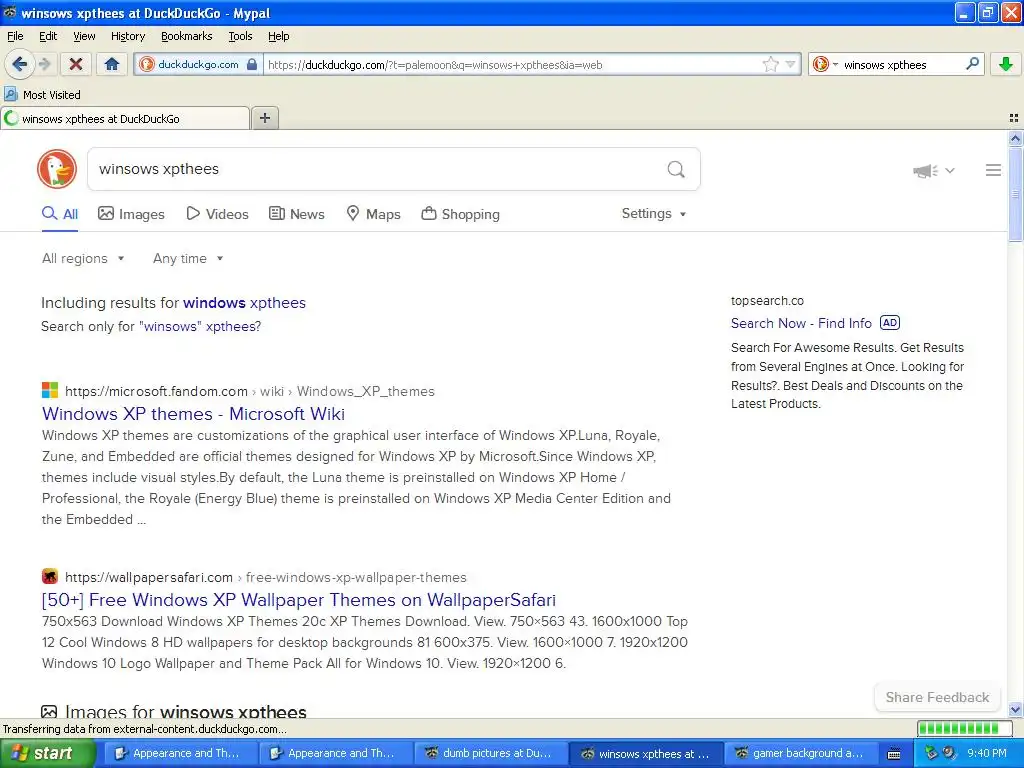The width and height of the screenshot is (1024, 768).
Task: Open the Most Visited bookmarks folder
Action: point(42,95)
